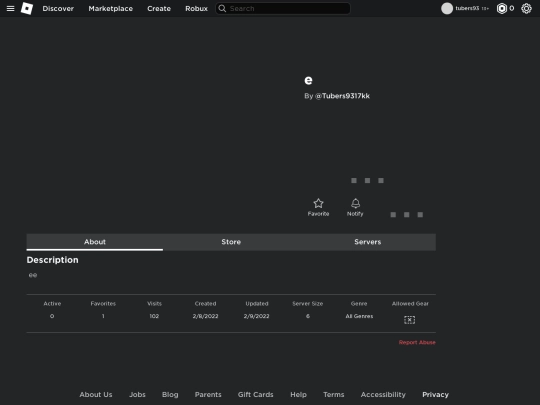Open the settings gear icon
Image resolution: width=540 pixels, height=405 pixels.
(526, 8)
